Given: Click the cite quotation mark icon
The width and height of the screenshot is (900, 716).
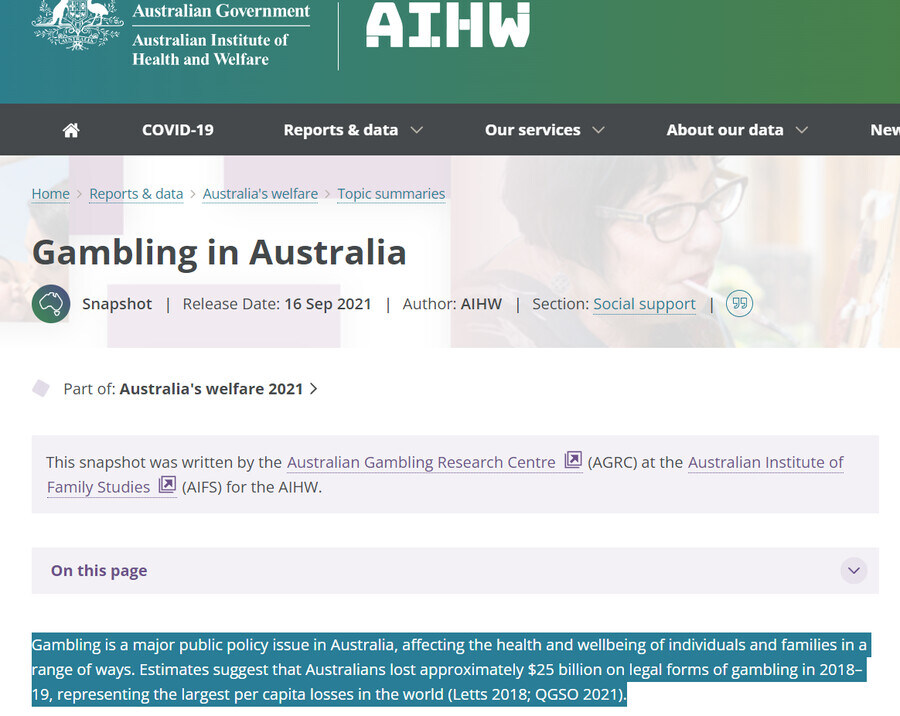Looking at the screenshot, I should pos(739,304).
